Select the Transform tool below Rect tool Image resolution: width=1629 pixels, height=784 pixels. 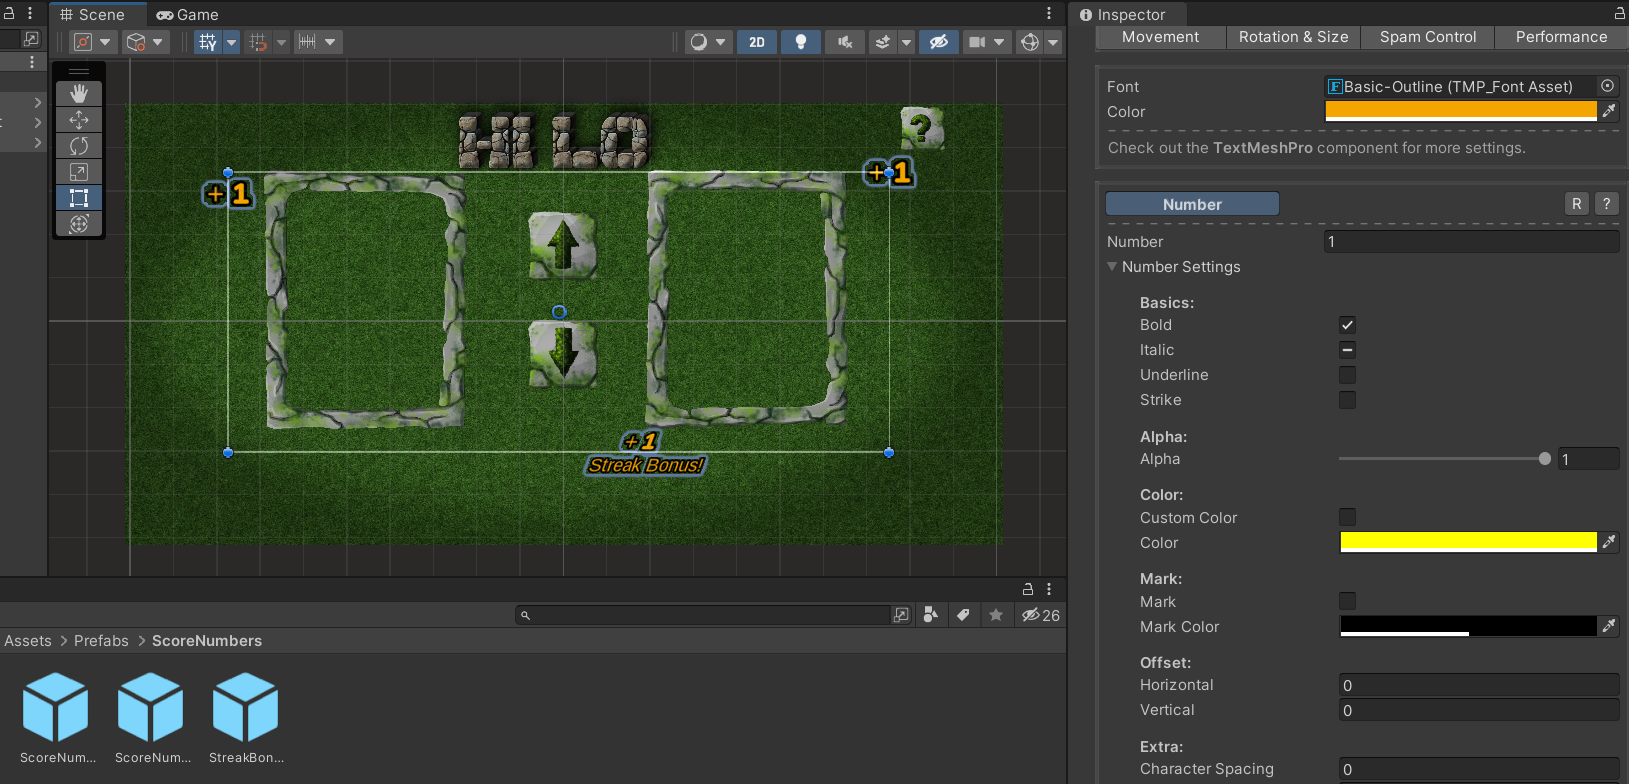(79, 224)
